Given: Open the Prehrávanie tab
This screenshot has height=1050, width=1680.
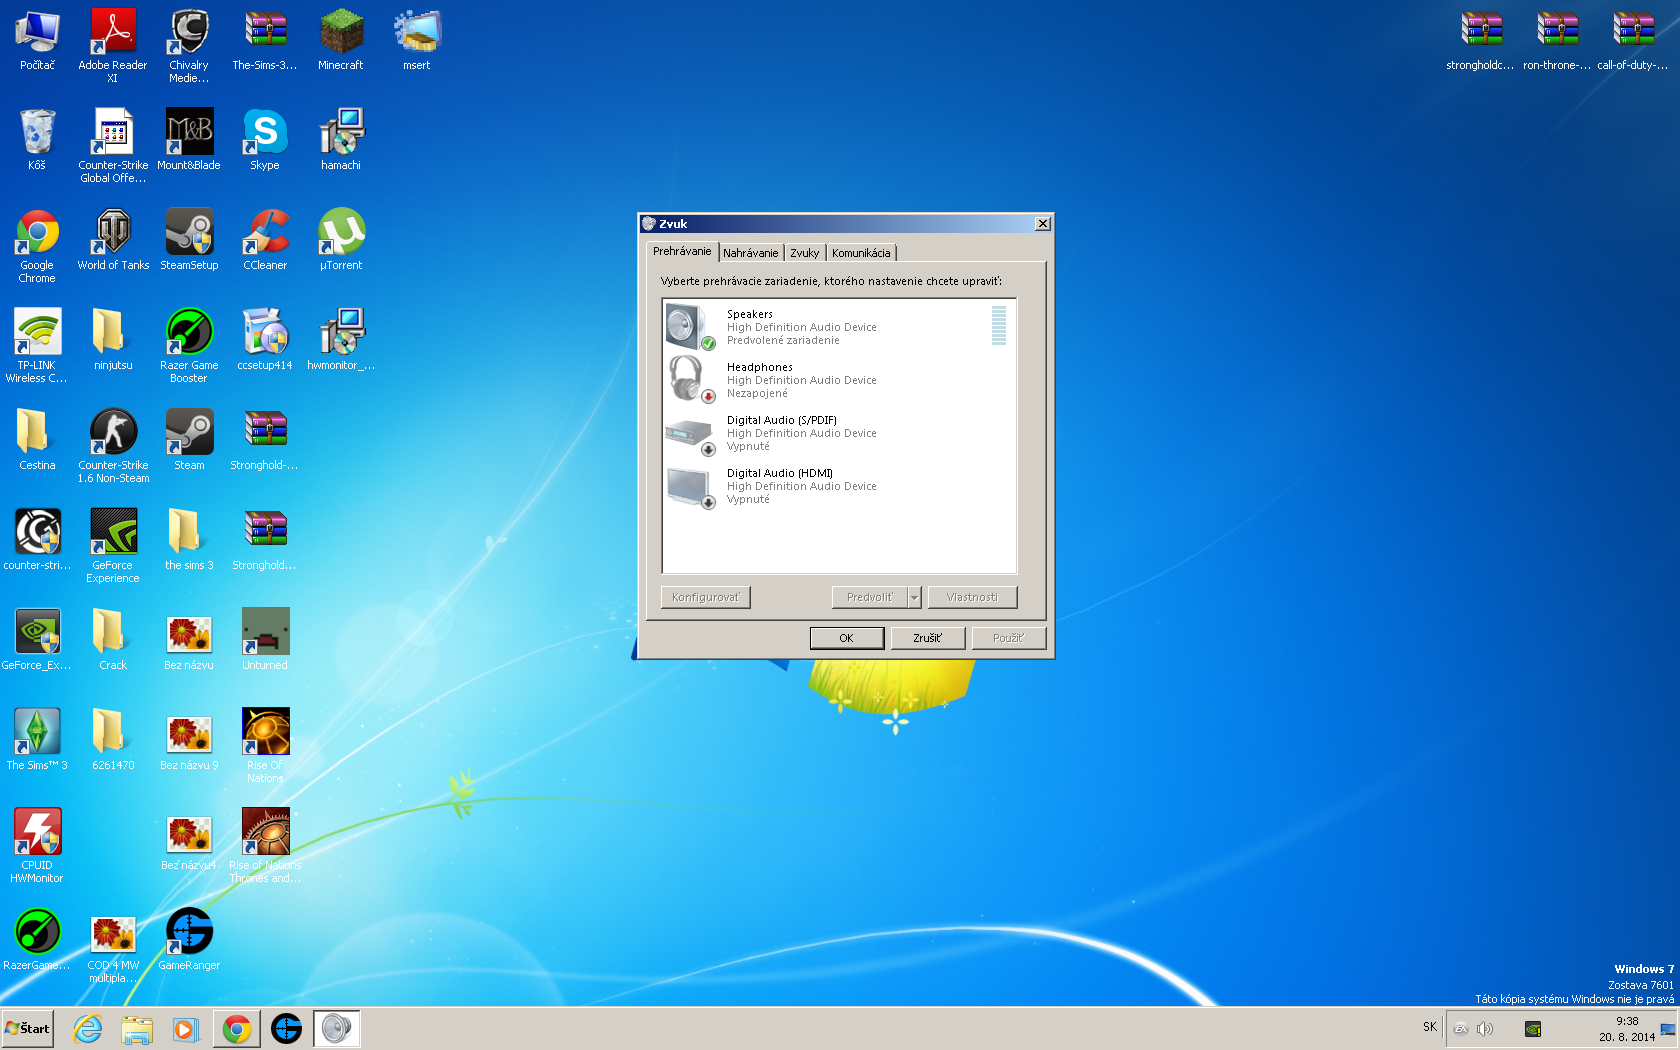Looking at the screenshot, I should [x=682, y=251].
